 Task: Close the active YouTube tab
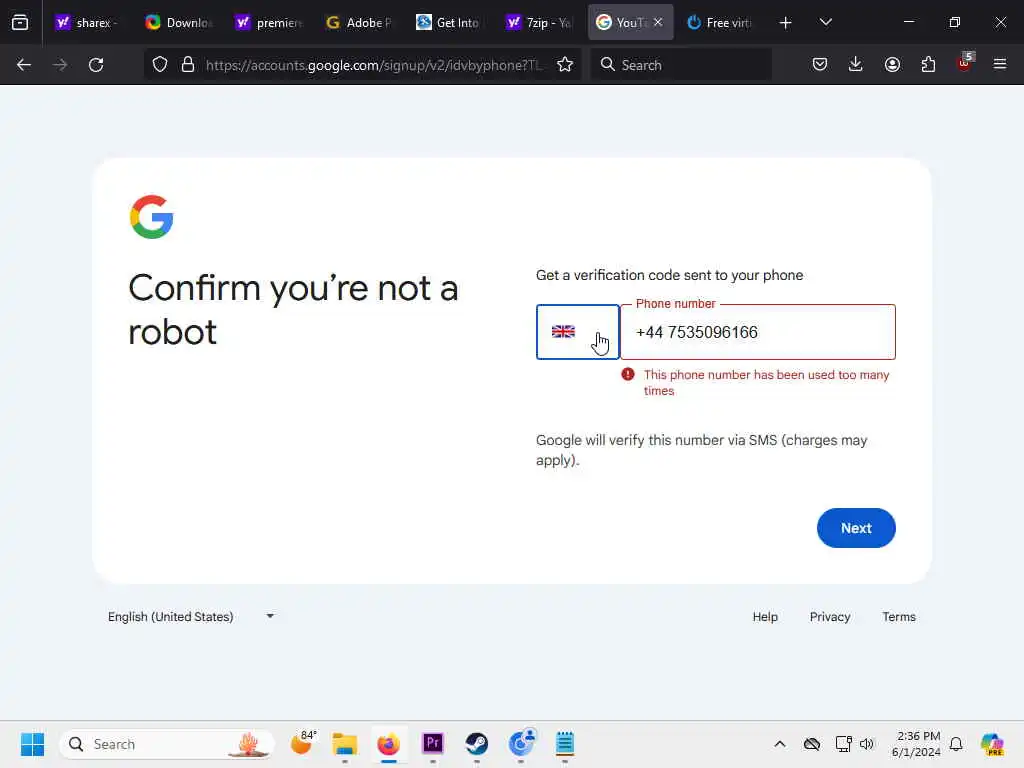pos(658,22)
